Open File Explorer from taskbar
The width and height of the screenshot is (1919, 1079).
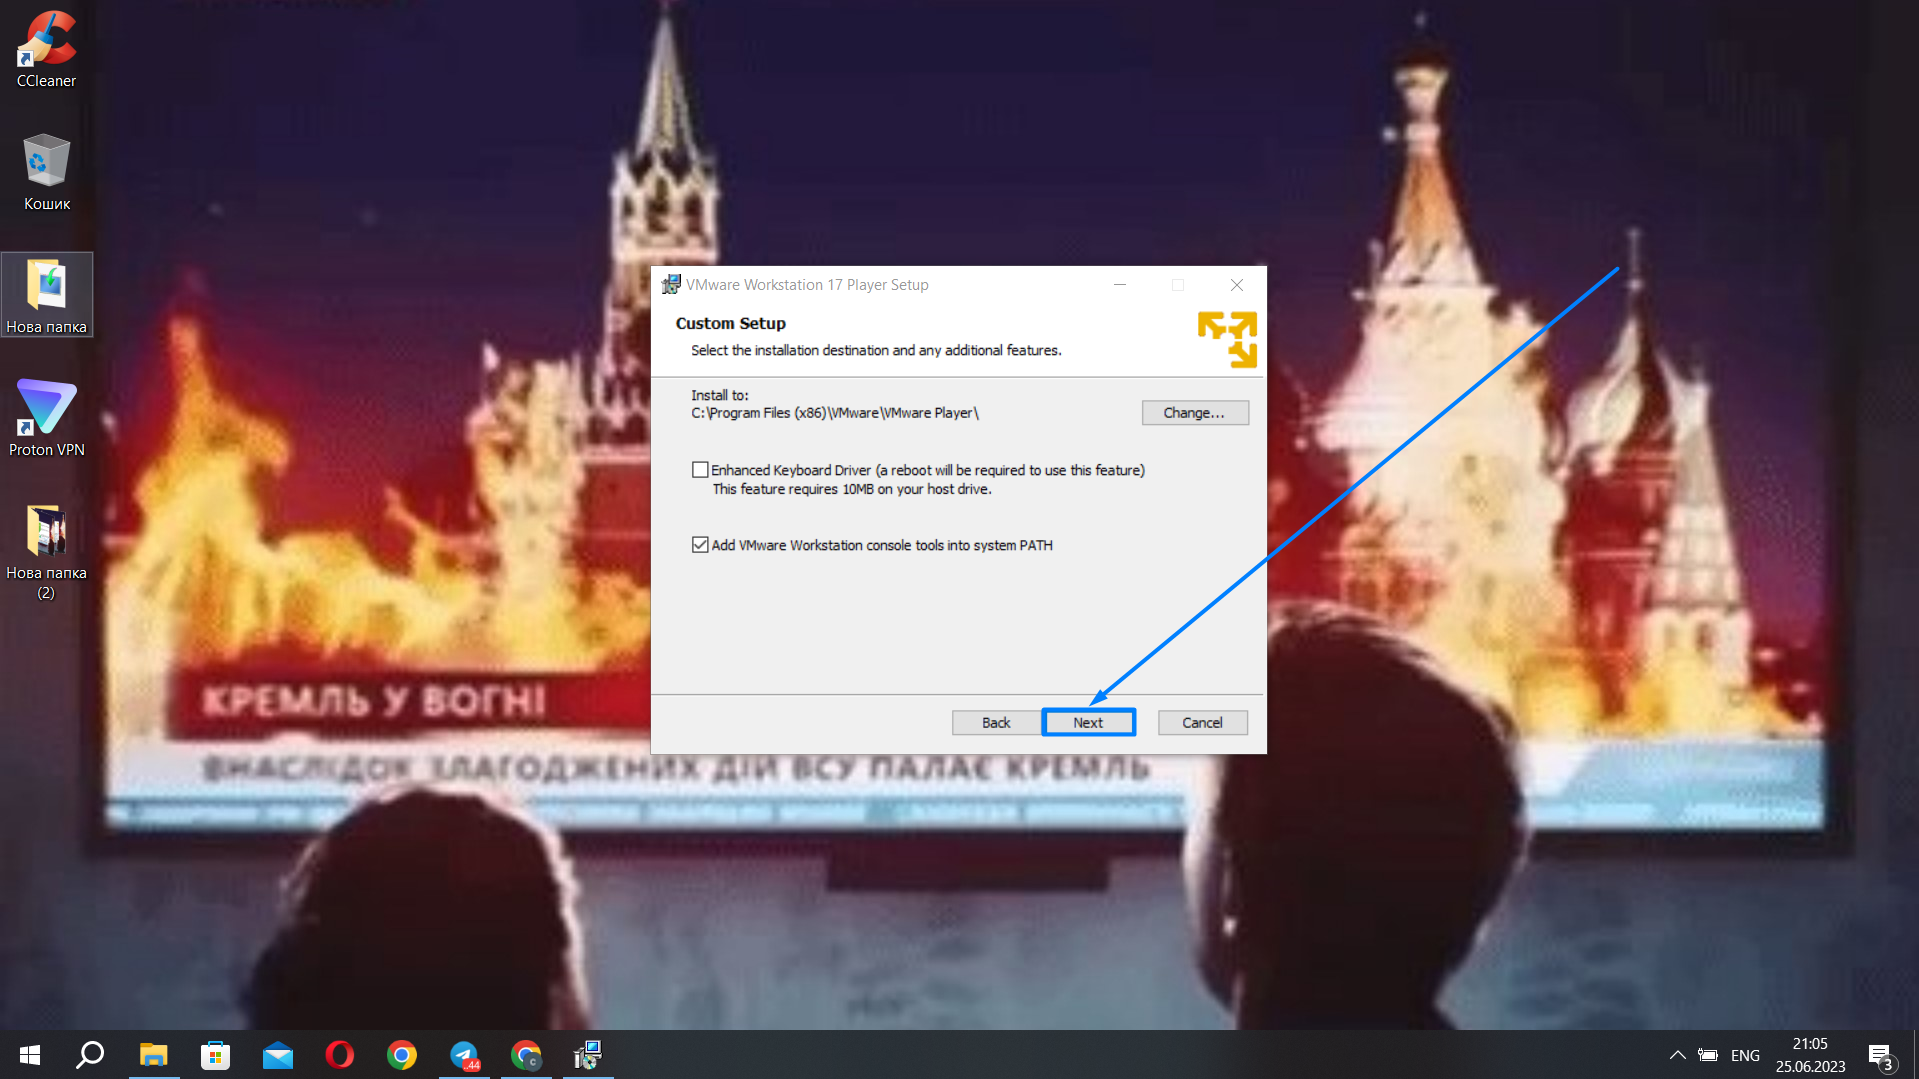pos(153,1055)
